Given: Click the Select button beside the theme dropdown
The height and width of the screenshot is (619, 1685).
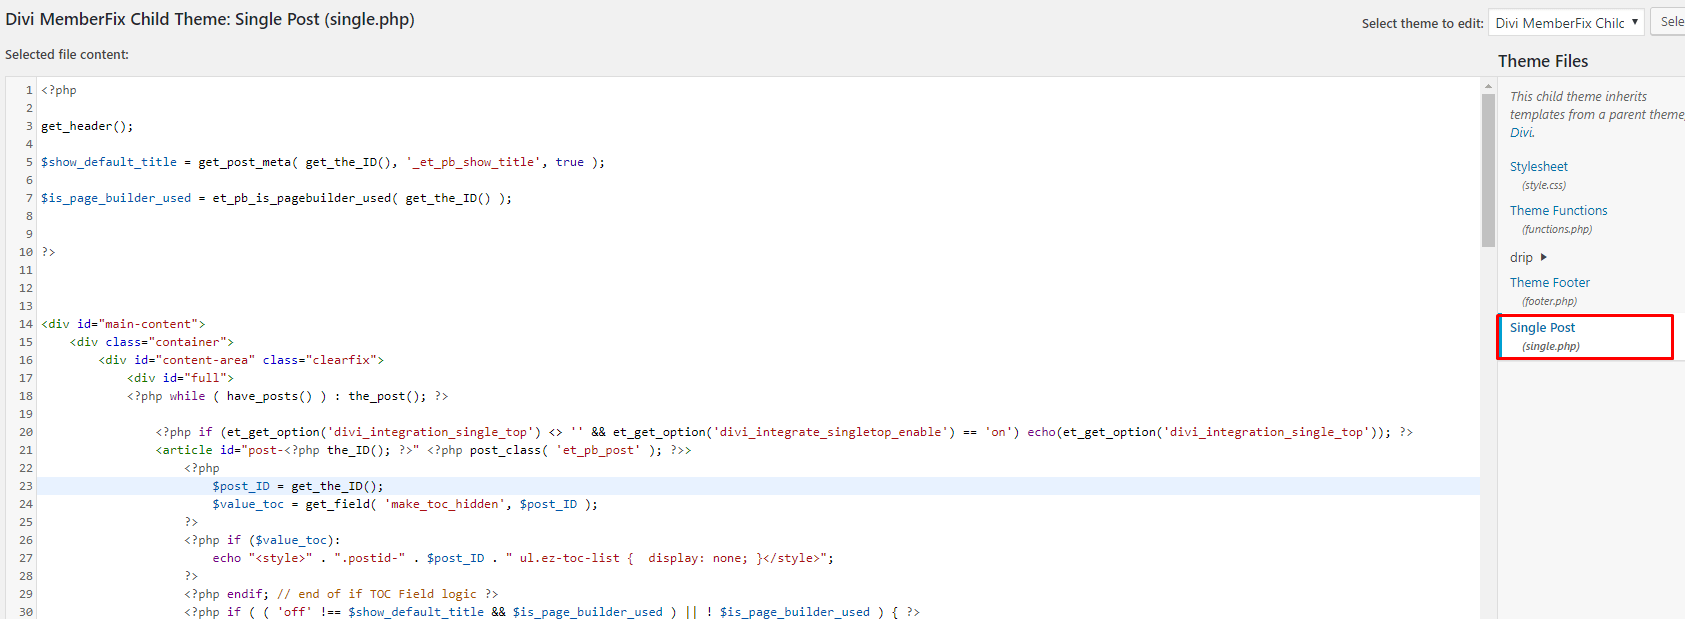Looking at the screenshot, I should [x=1668, y=22].
